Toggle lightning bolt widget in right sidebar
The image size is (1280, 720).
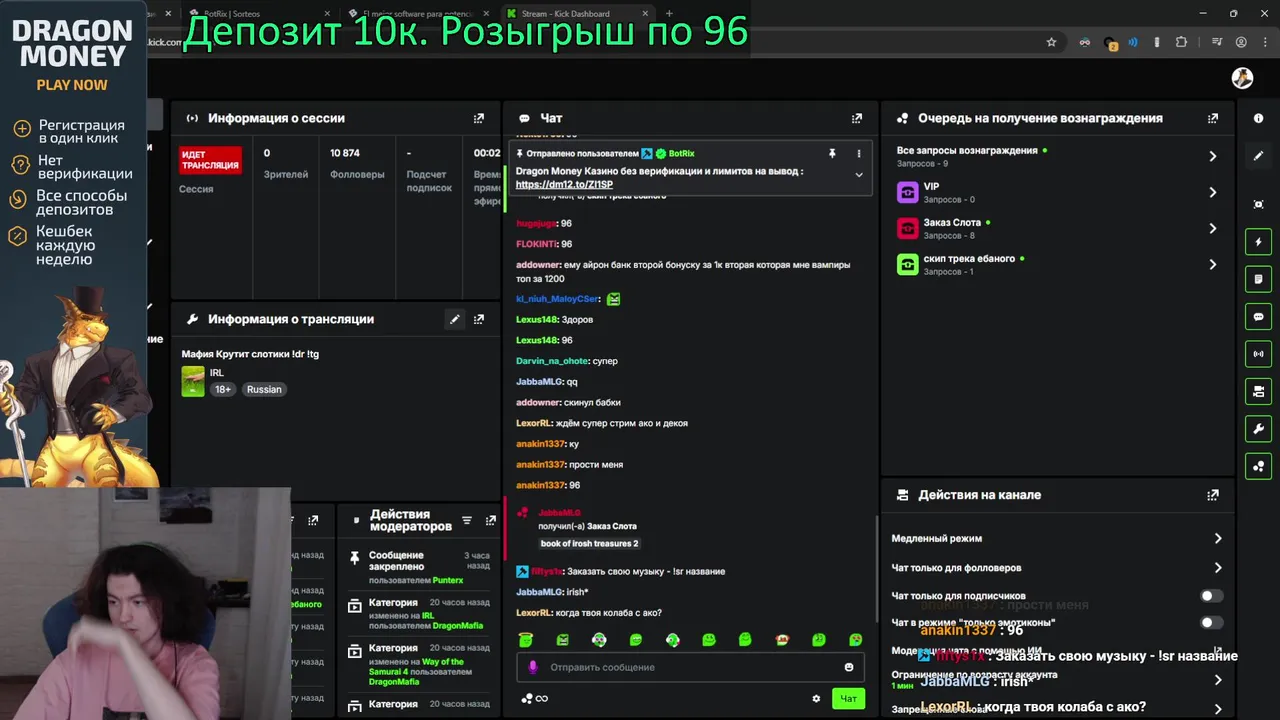click(x=1258, y=242)
